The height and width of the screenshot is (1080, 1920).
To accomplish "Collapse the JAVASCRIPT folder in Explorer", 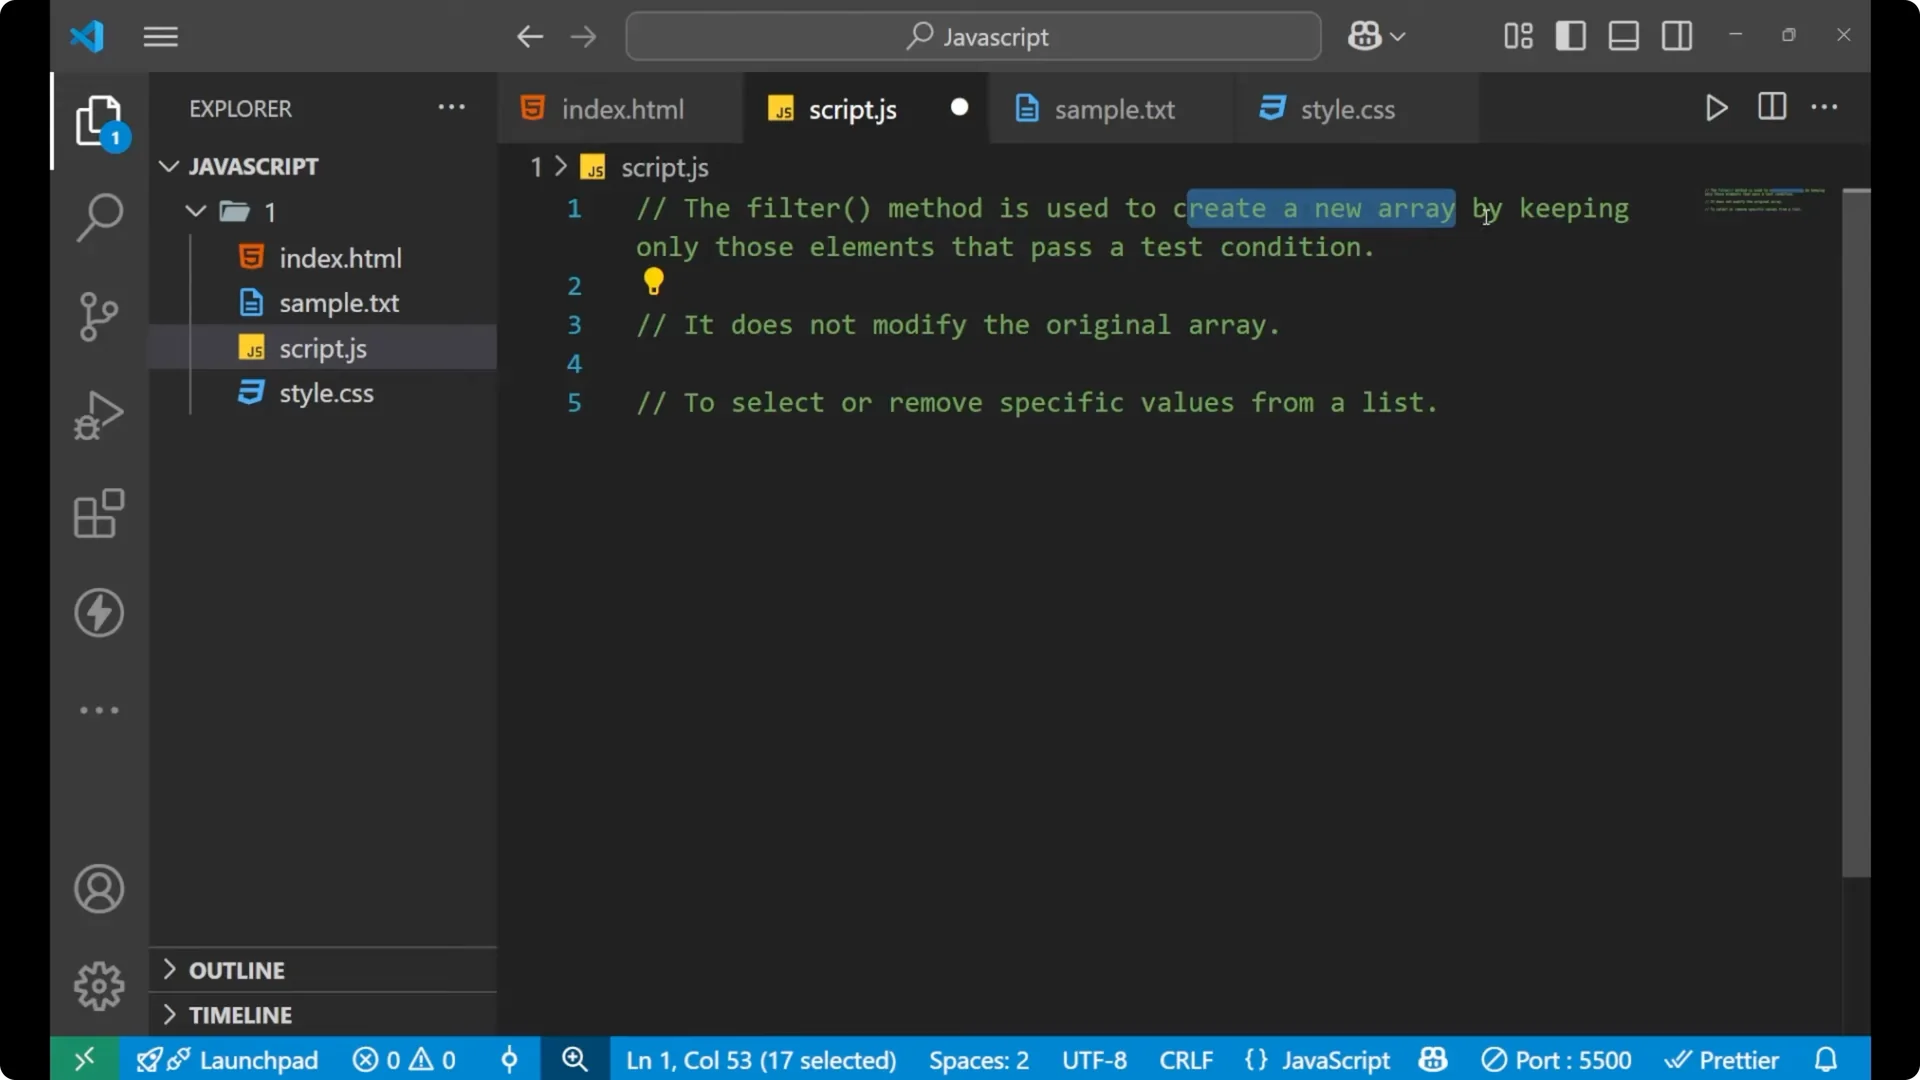I will [x=167, y=166].
